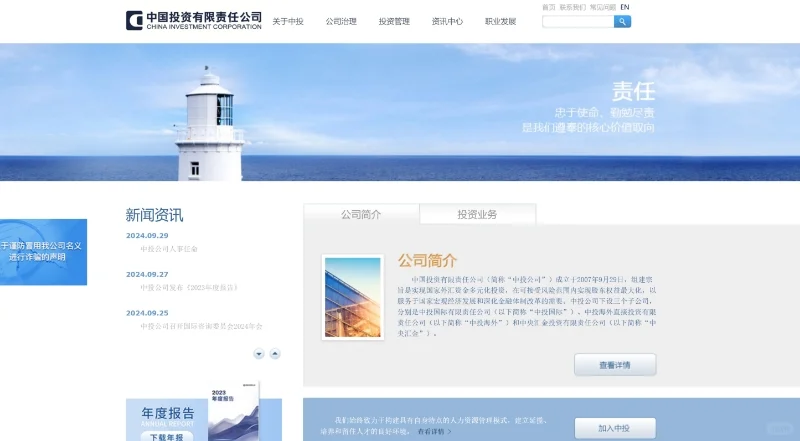Open the 公司治理 menu
The height and width of the screenshot is (441, 800).
341,21
